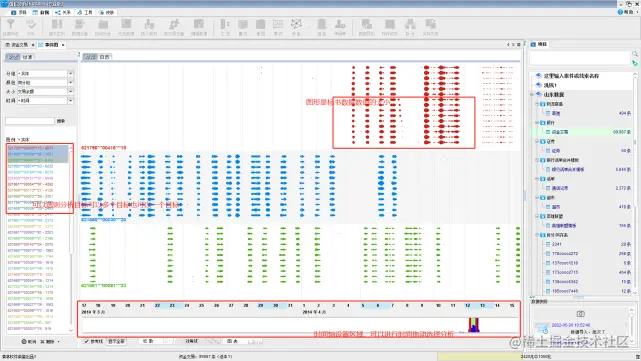641x361 pixels.
Task: Click the folder icon in the toolbar
Action: click(103, 25)
